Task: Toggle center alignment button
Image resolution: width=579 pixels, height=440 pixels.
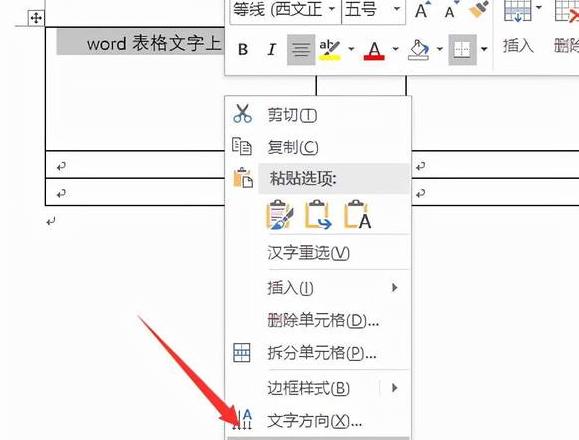Action: coord(301,49)
